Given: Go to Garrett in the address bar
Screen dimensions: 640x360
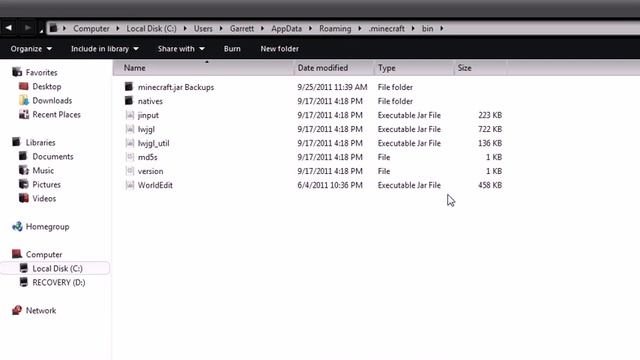Looking at the screenshot, I should tap(242, 29).
